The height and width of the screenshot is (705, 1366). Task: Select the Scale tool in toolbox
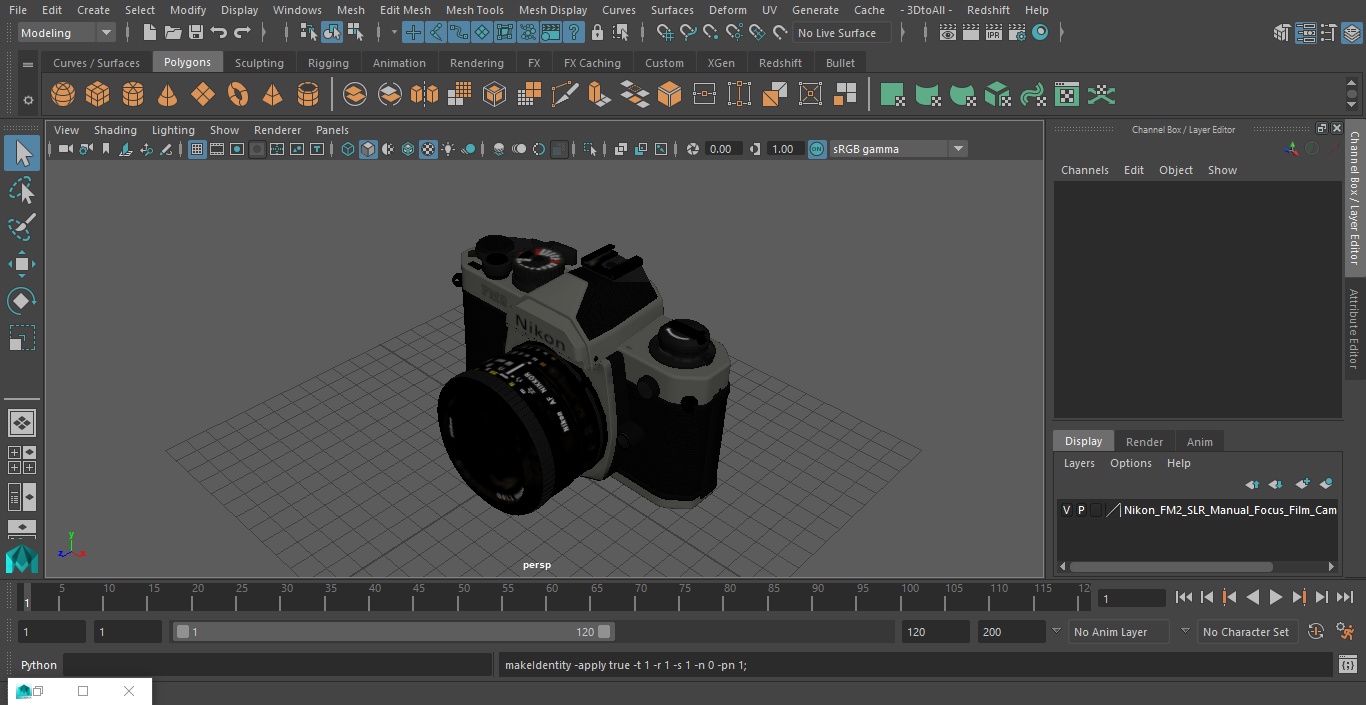coord(22,338)
